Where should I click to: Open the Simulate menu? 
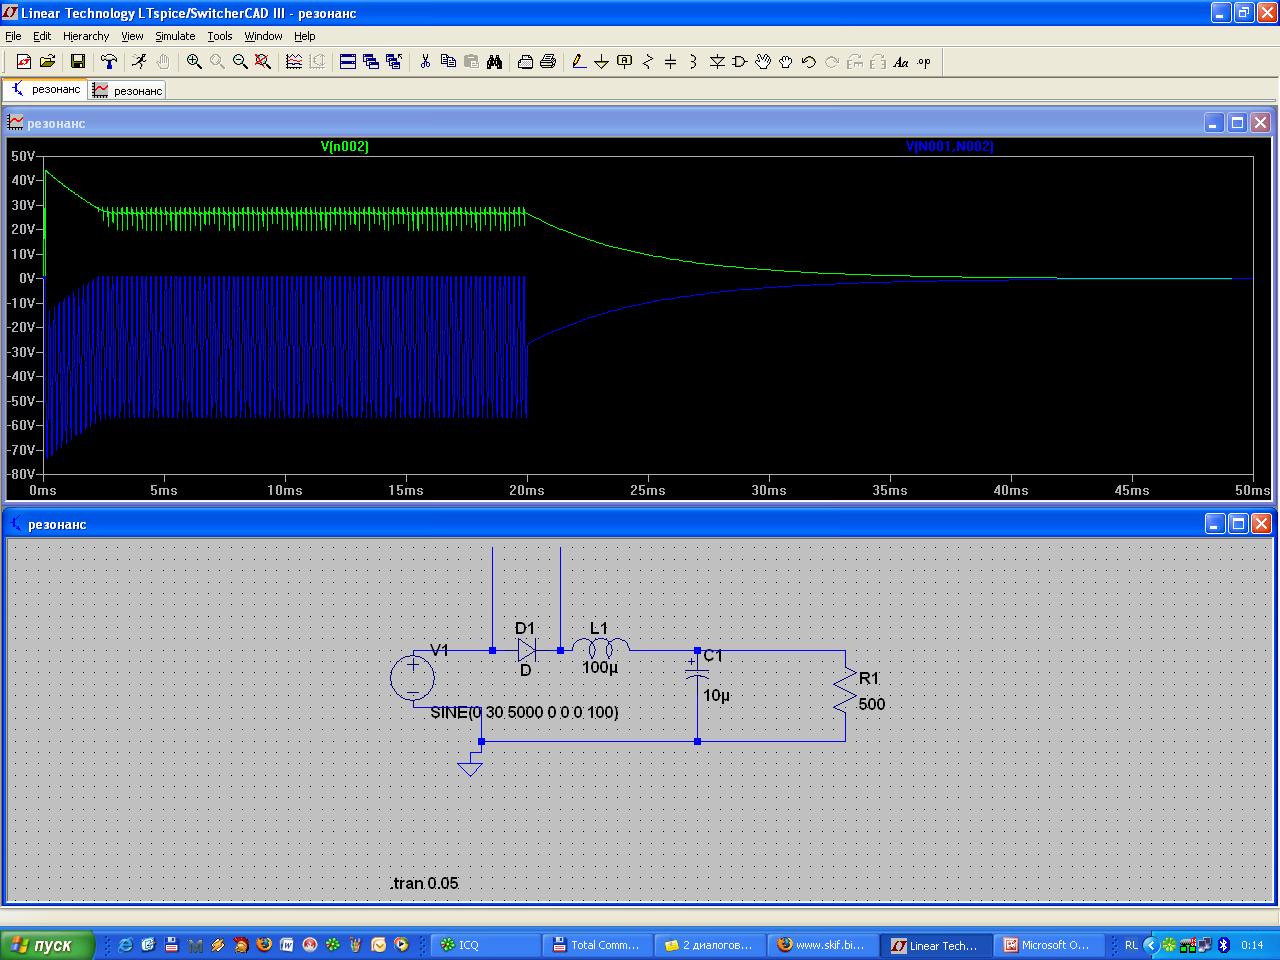click(x=175, y=36)
